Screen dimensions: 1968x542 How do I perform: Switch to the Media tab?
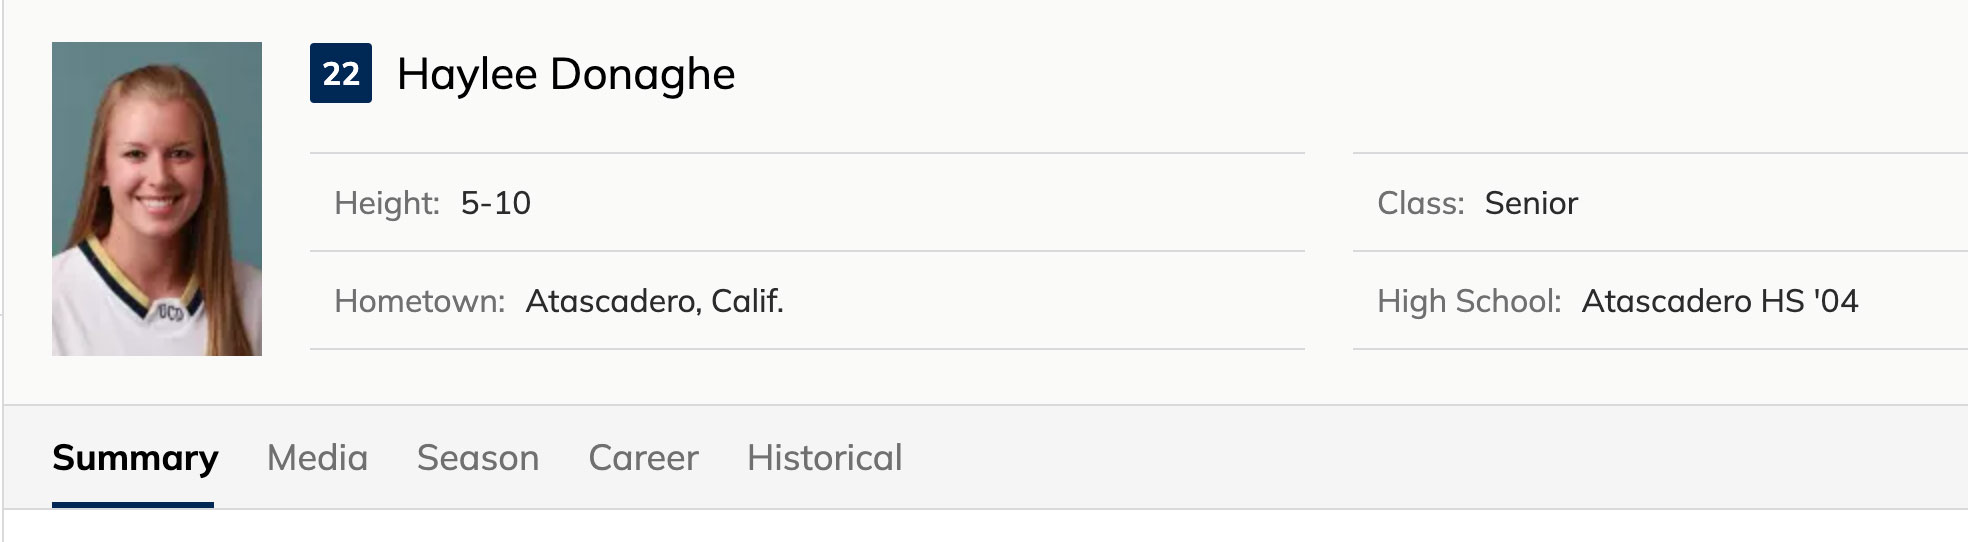click(317, 458)
